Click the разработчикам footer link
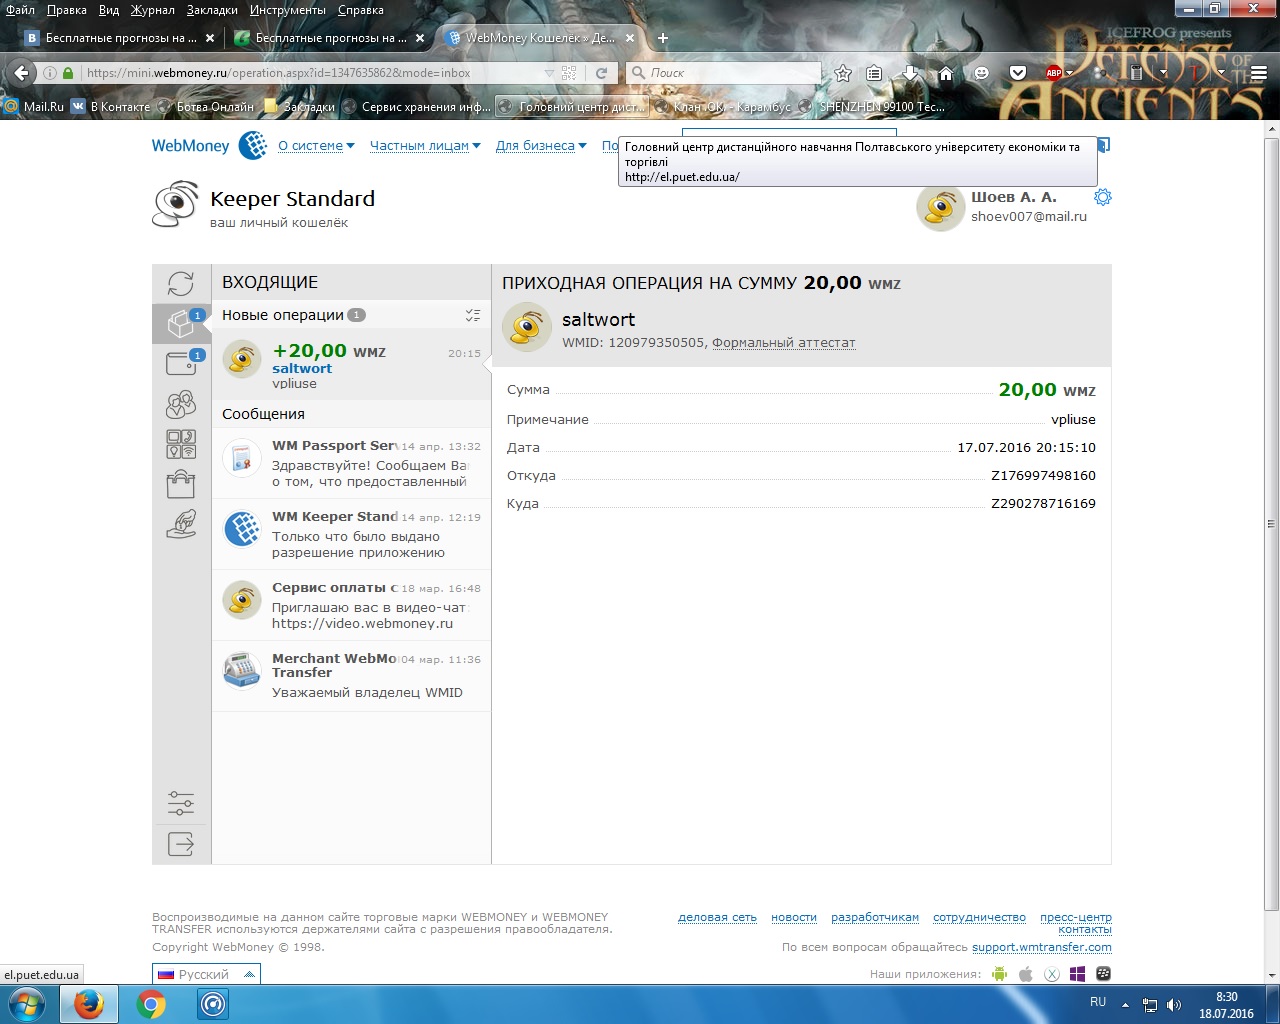Screen dimensions: 1280x1024 pyautogui.click(x=875, y=917)
